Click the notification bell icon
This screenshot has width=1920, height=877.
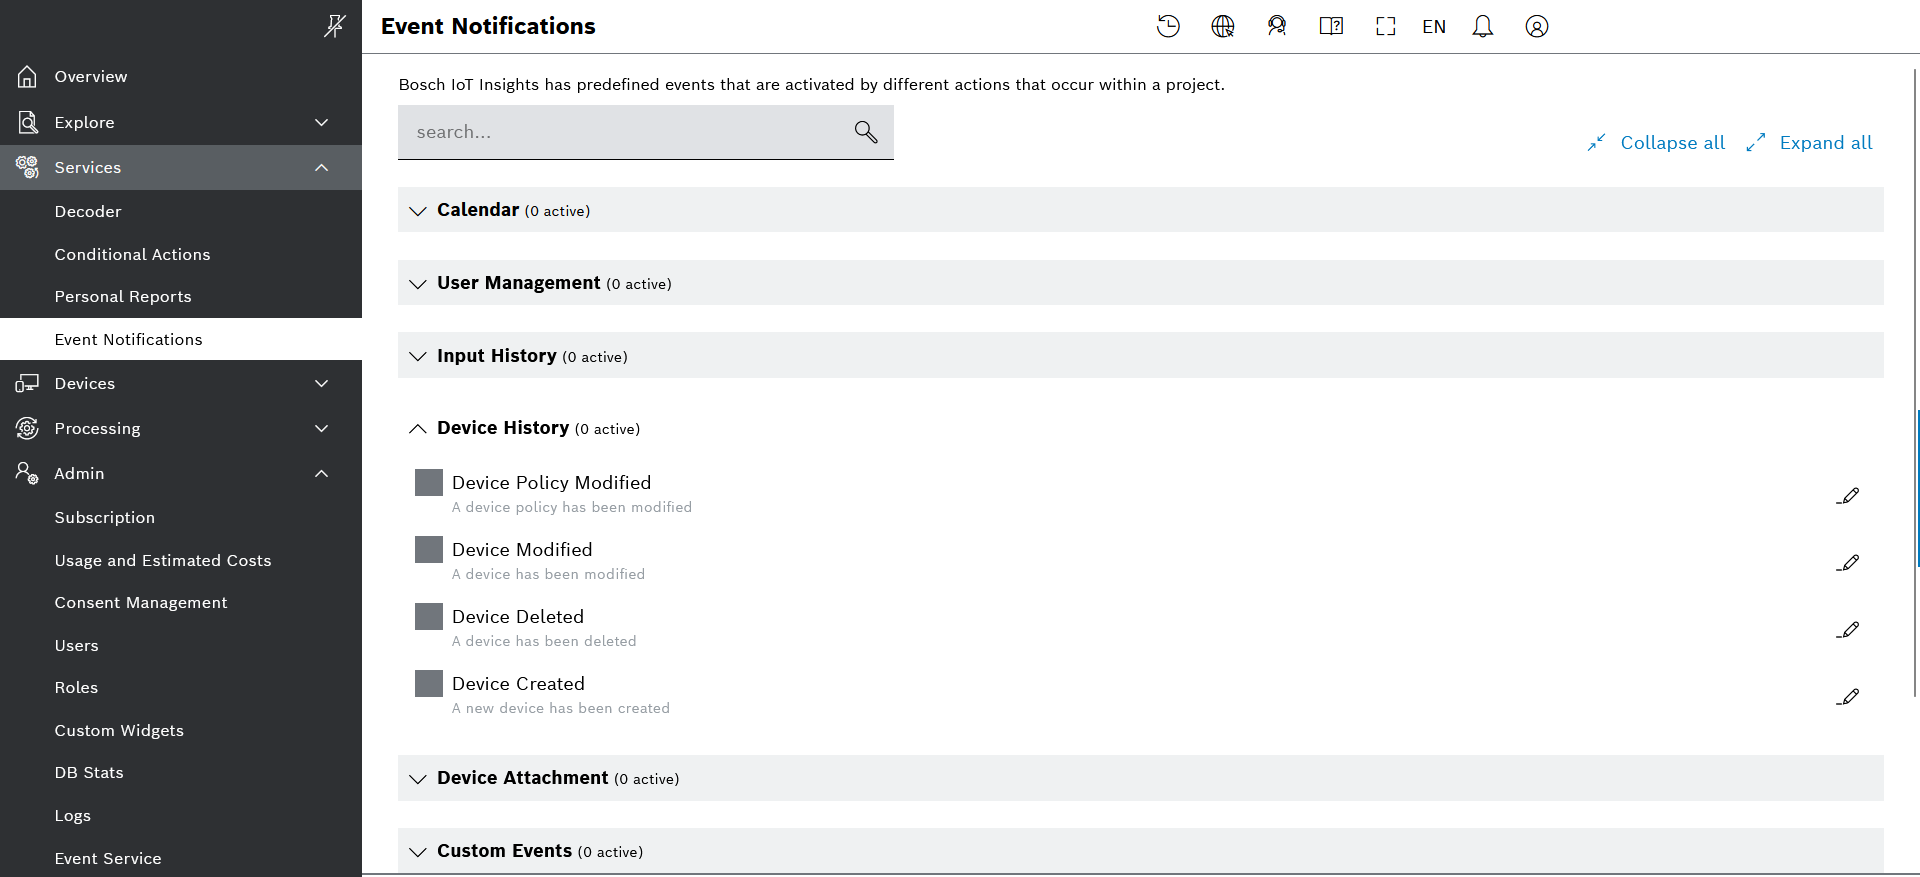pyautogui.click(x=1482, y=27)
